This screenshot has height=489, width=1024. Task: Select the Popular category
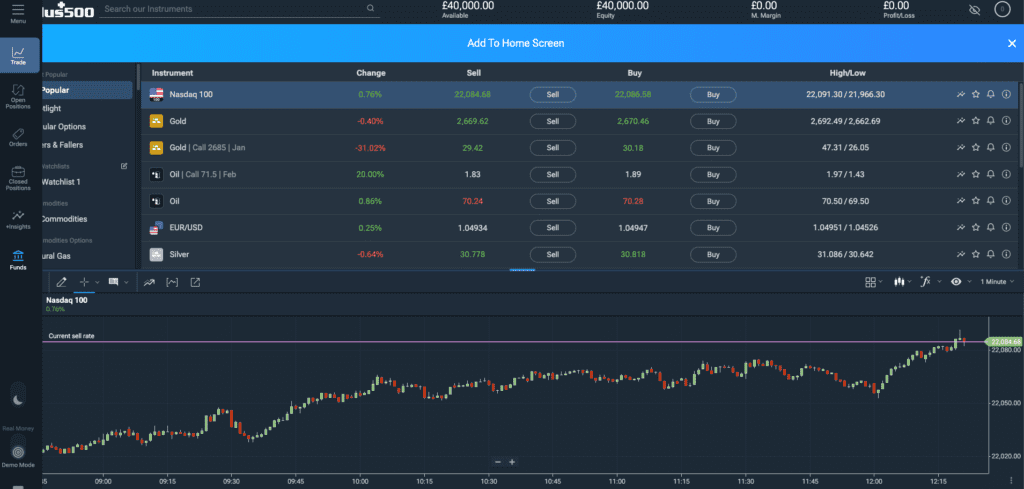(x=87, y=90)
